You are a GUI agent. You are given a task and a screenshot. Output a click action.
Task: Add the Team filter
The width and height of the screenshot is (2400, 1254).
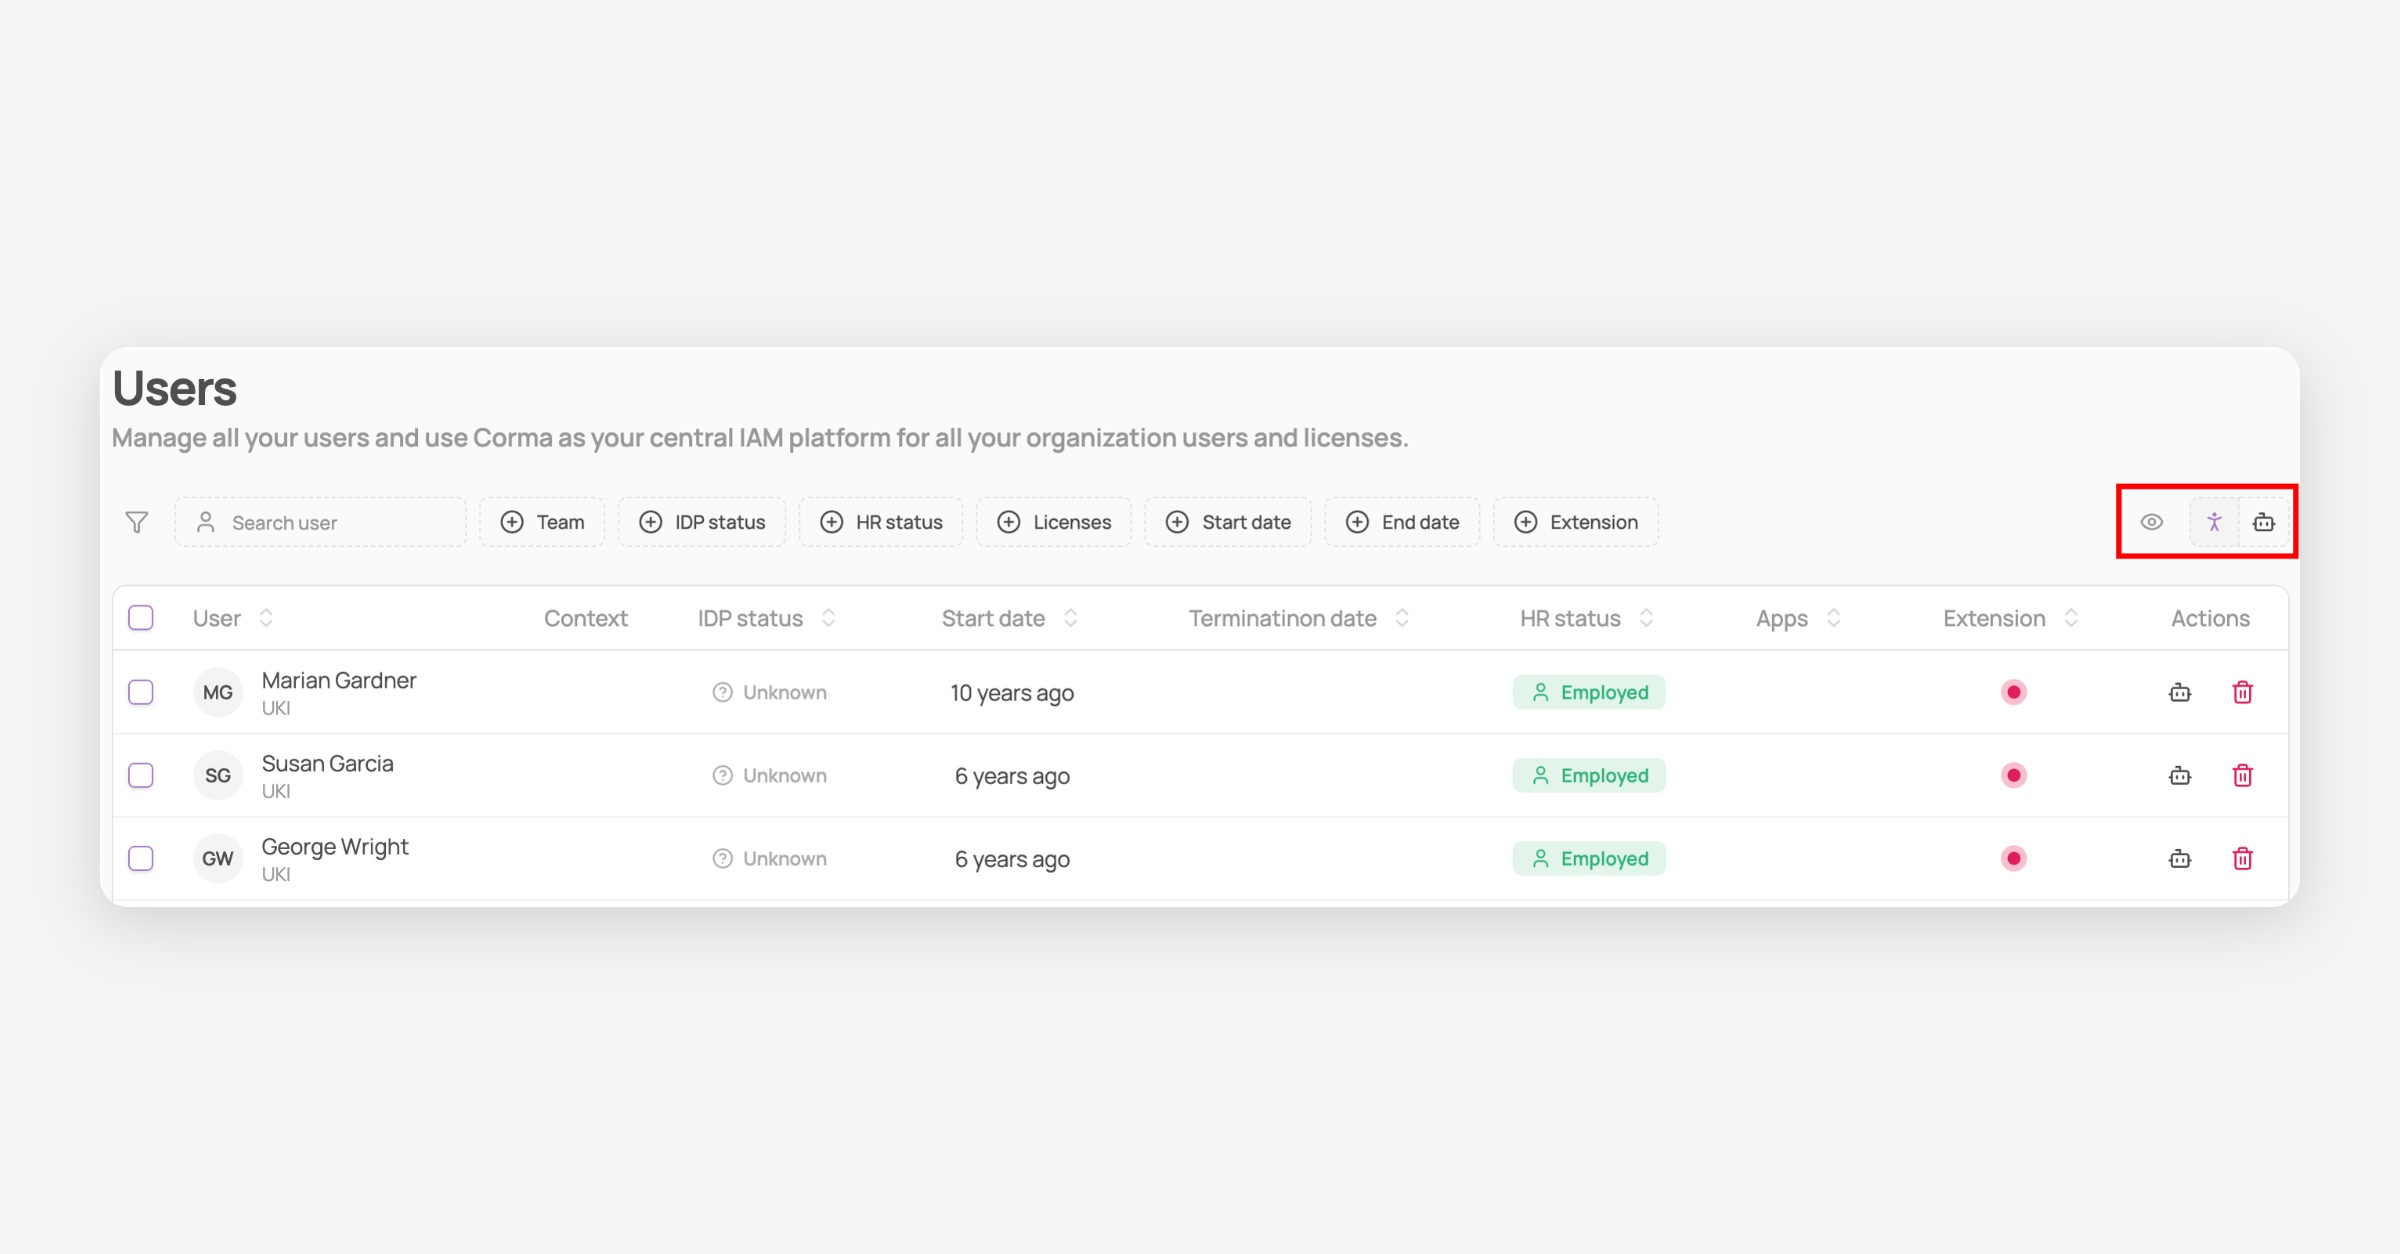(x=542, y=522)
